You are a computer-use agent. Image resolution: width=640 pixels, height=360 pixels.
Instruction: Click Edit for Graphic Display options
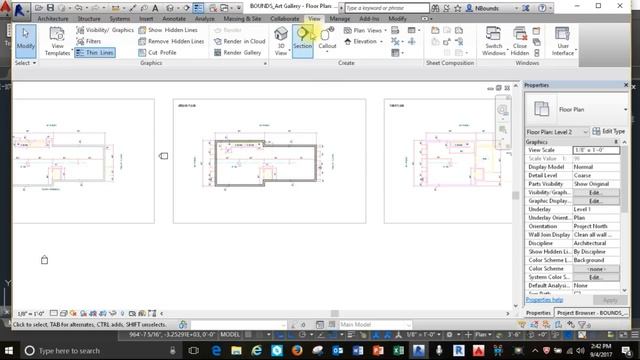[596, 201]
